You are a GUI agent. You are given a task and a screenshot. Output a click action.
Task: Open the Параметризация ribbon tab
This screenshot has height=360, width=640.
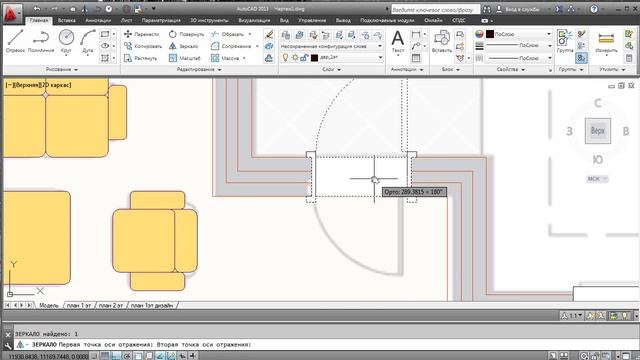point(161,20)
